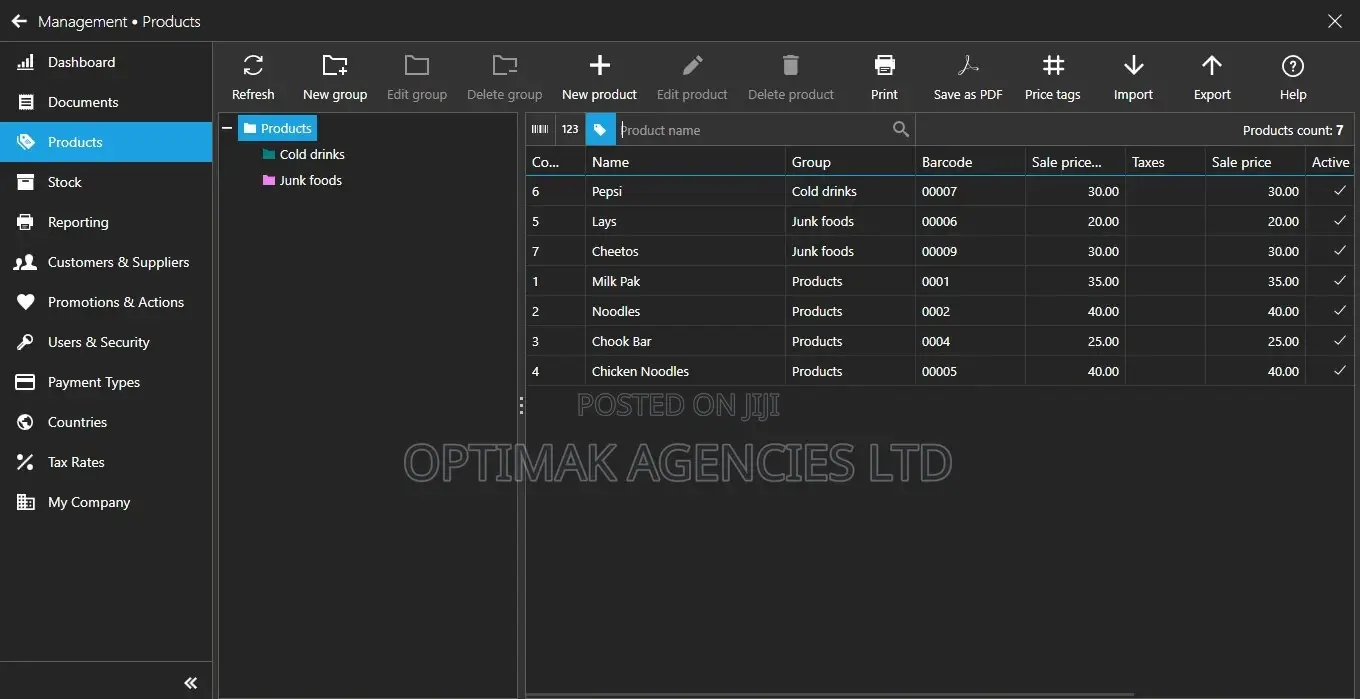Toggle Active checkmark for Lays
This screenshot has height=699, width=1360.
coord(1340,220)
